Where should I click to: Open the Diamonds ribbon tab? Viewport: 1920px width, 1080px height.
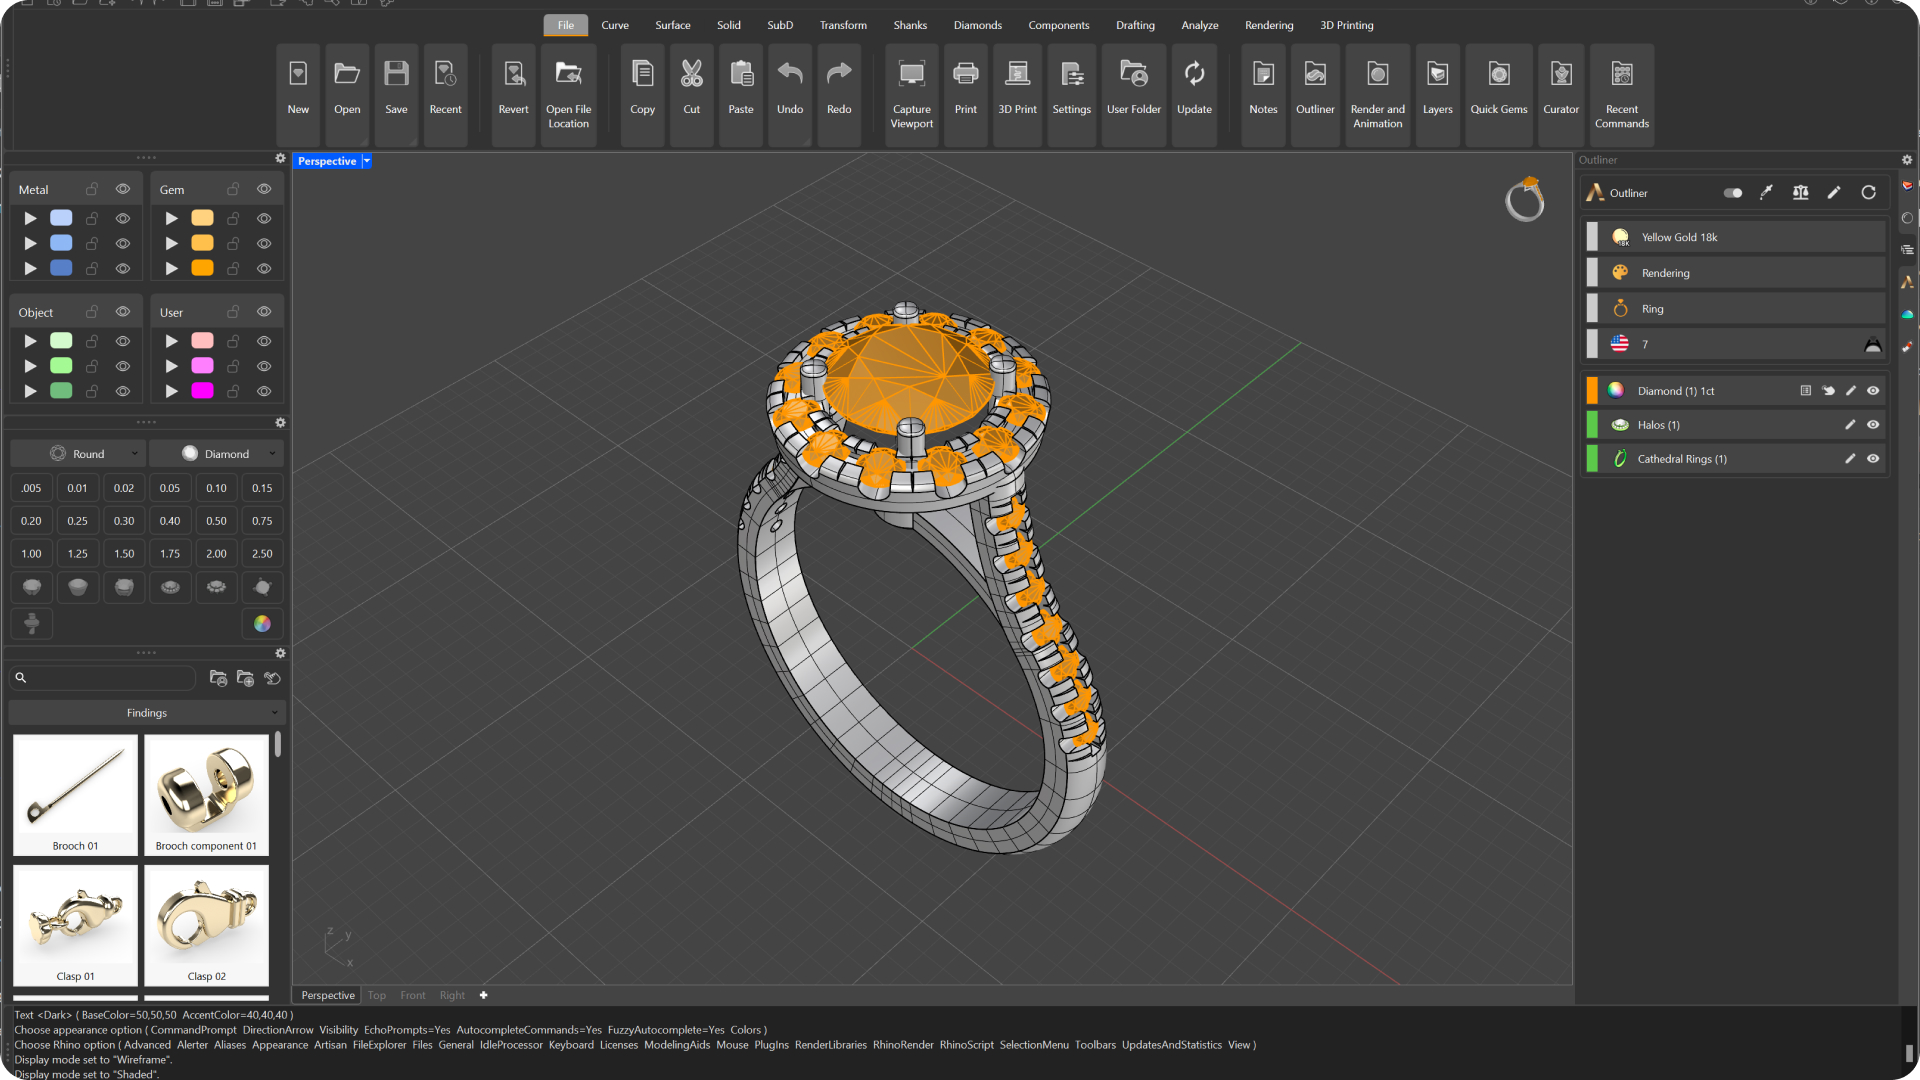pyautogui.click(x=977, y=25)
